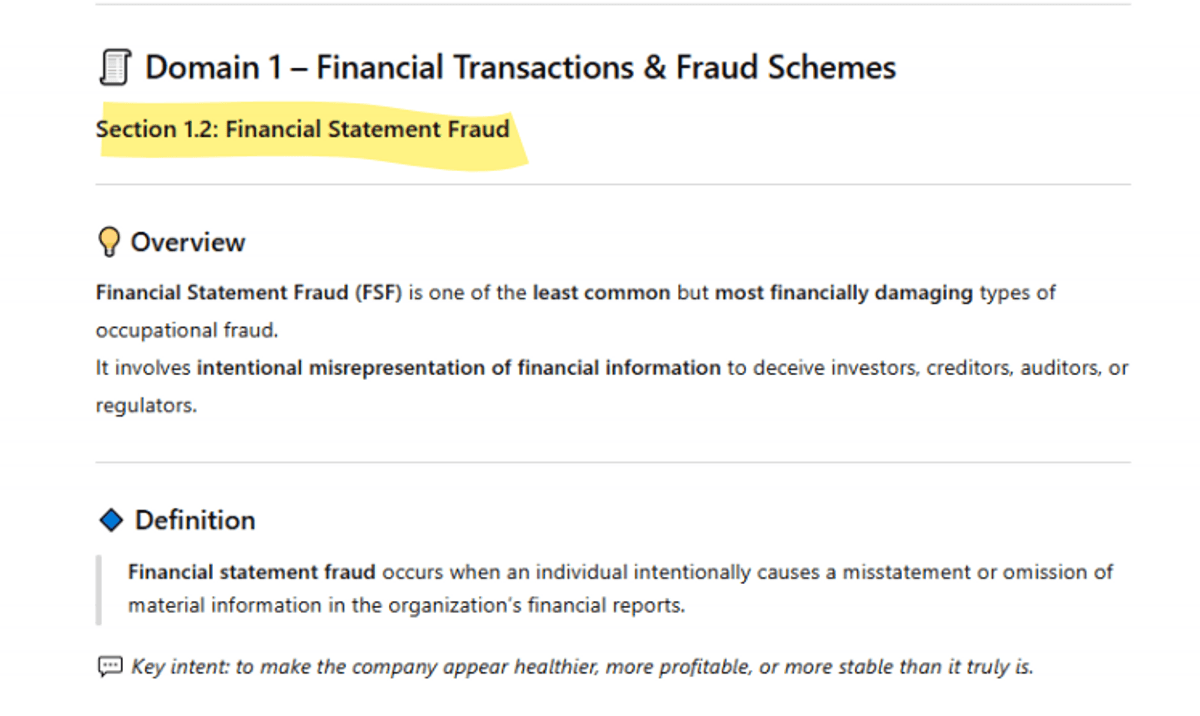Click the divider line above Definition heading
The width and height of the screenshot is (1200, 716).
(612, 462)
